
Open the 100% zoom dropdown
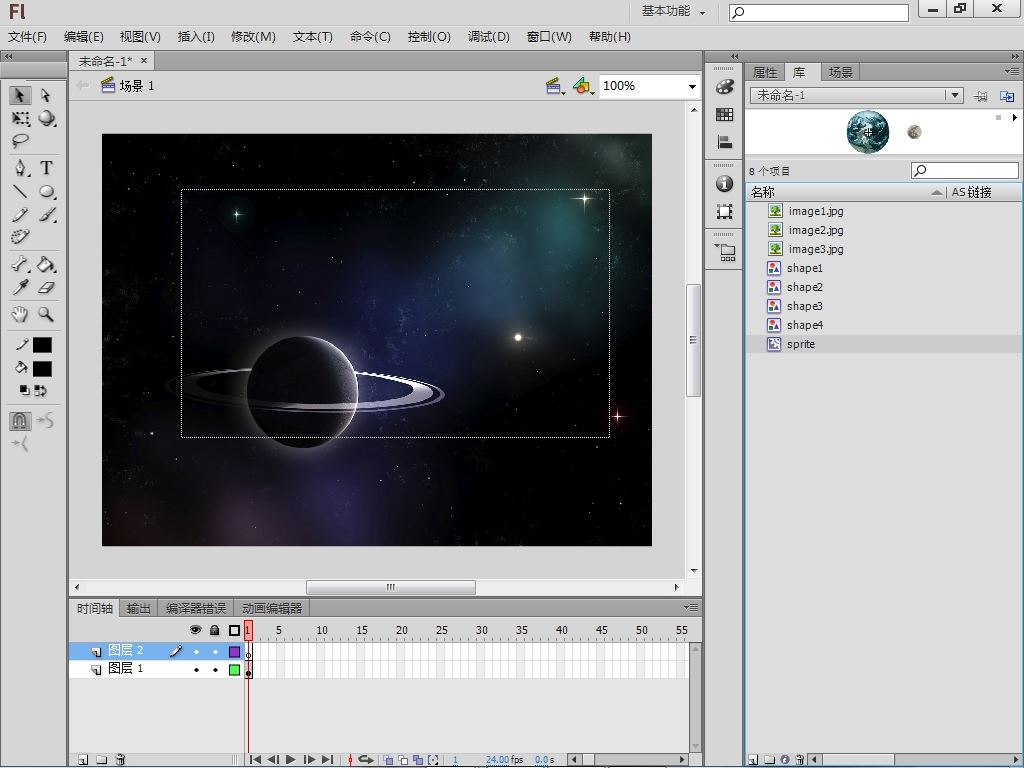tap(692, 86)
